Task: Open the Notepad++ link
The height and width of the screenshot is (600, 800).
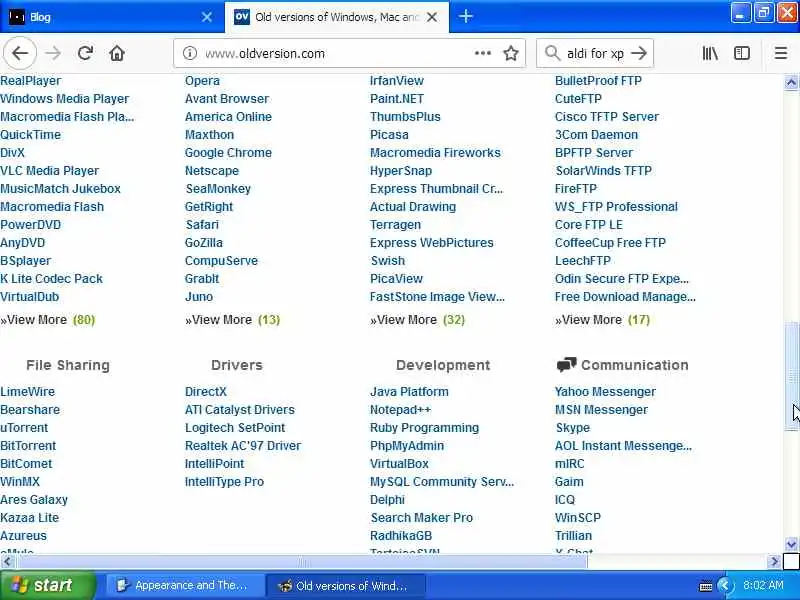Action: [401, 410]
